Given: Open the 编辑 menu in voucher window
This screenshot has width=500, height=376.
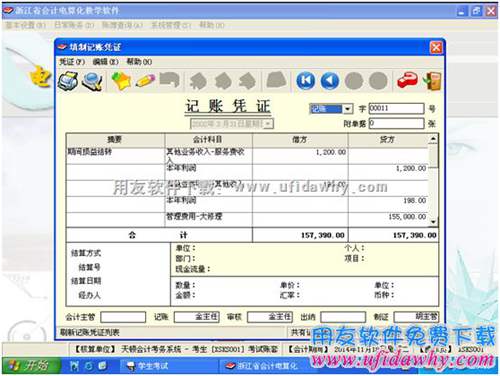Looking at the screenshot, I should [x=106, y=62].
